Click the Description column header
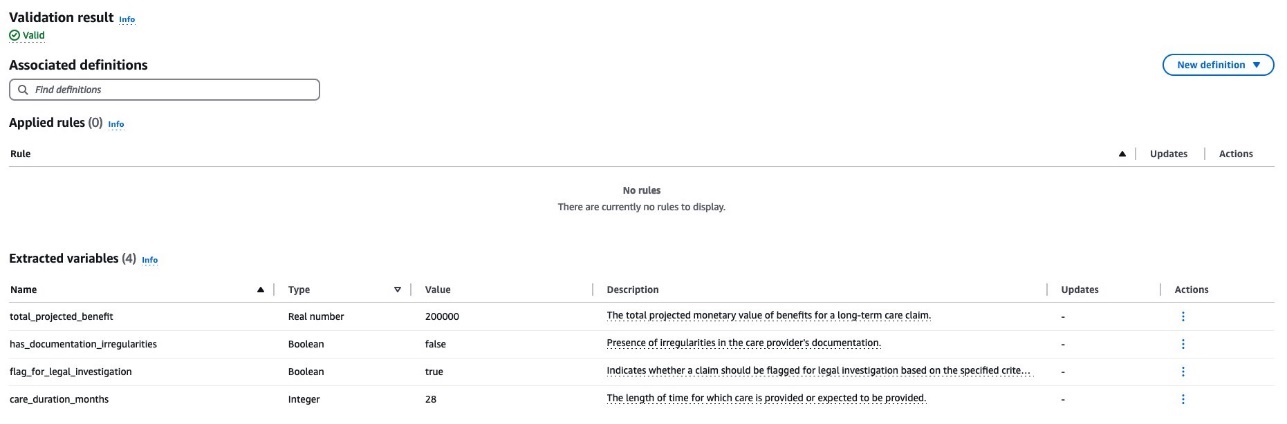The width and height of the screenshot is (1287, 424). click(633, 290)
